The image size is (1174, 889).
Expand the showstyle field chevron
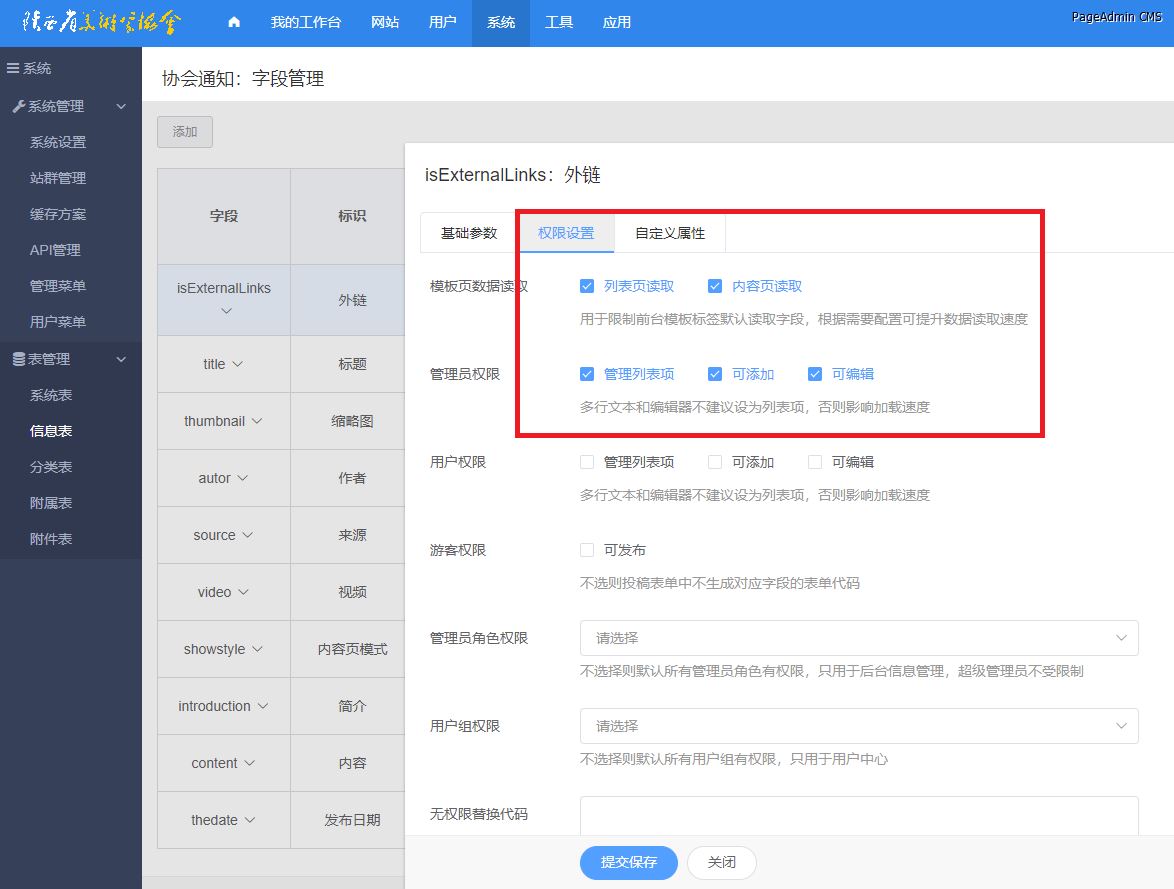point(258,649)
